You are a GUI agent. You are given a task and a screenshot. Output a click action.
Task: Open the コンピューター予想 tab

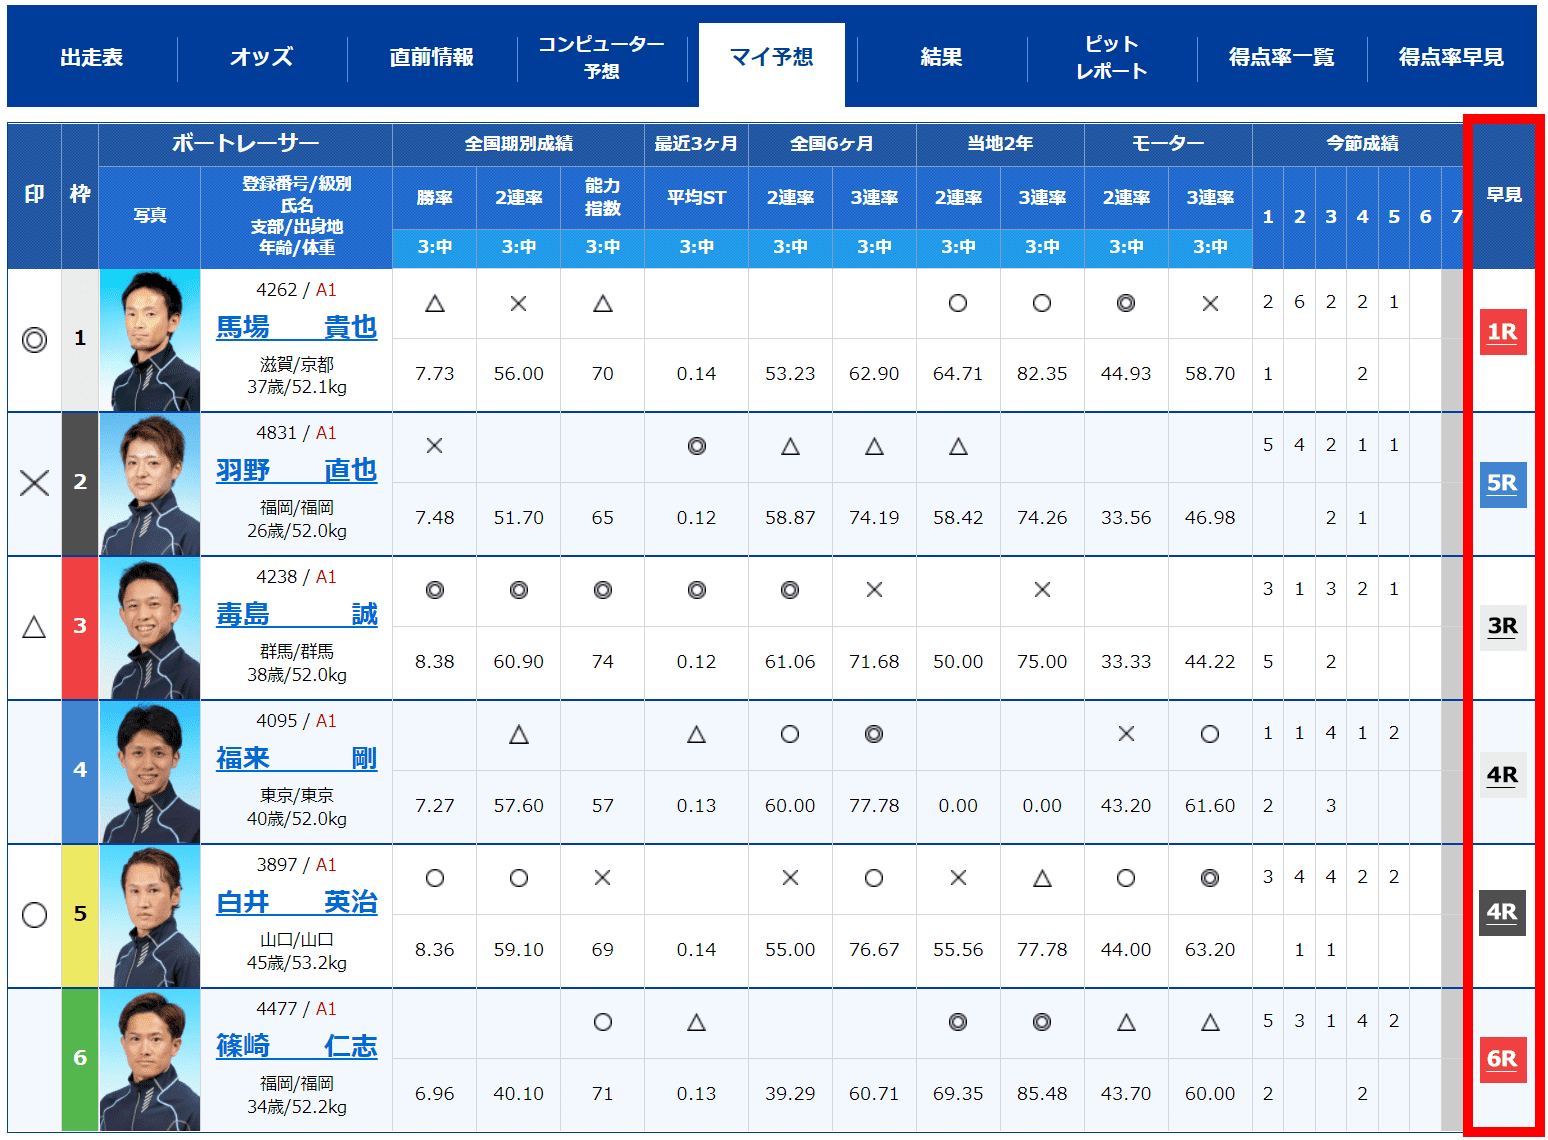pos(601,57)
